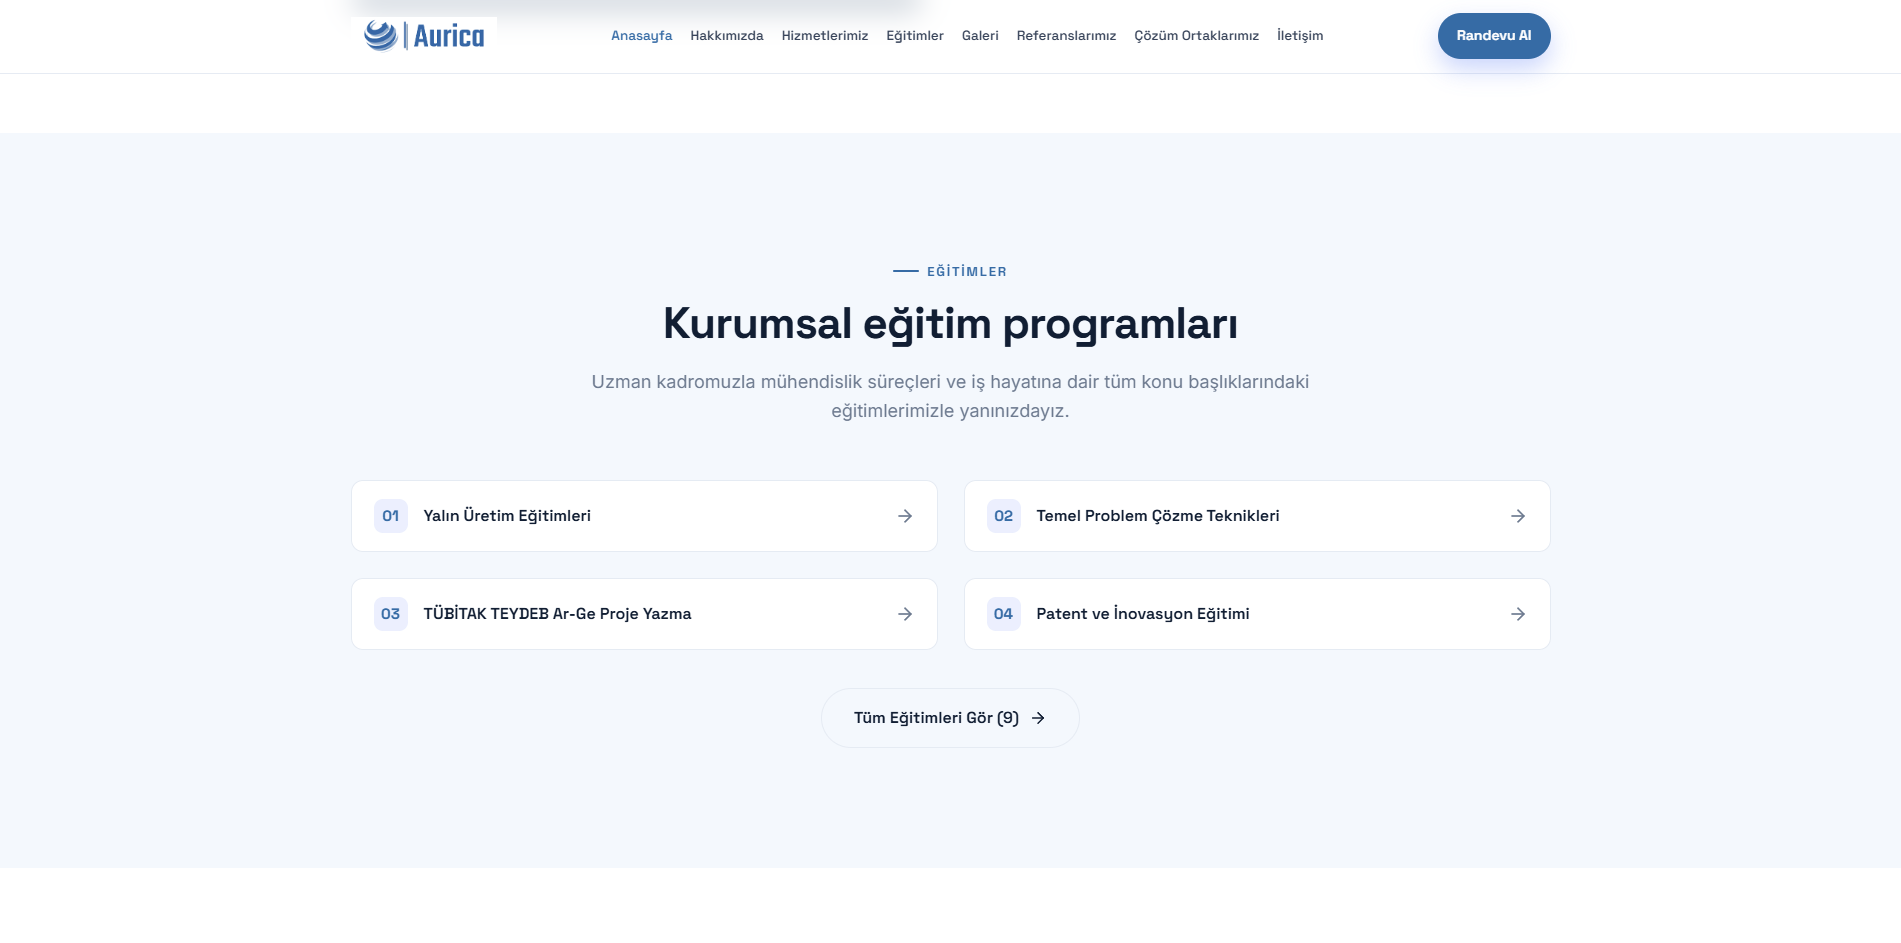Open Hizmetlerimiz menu item
The image size is (1901, 943).
pos(824,36)
